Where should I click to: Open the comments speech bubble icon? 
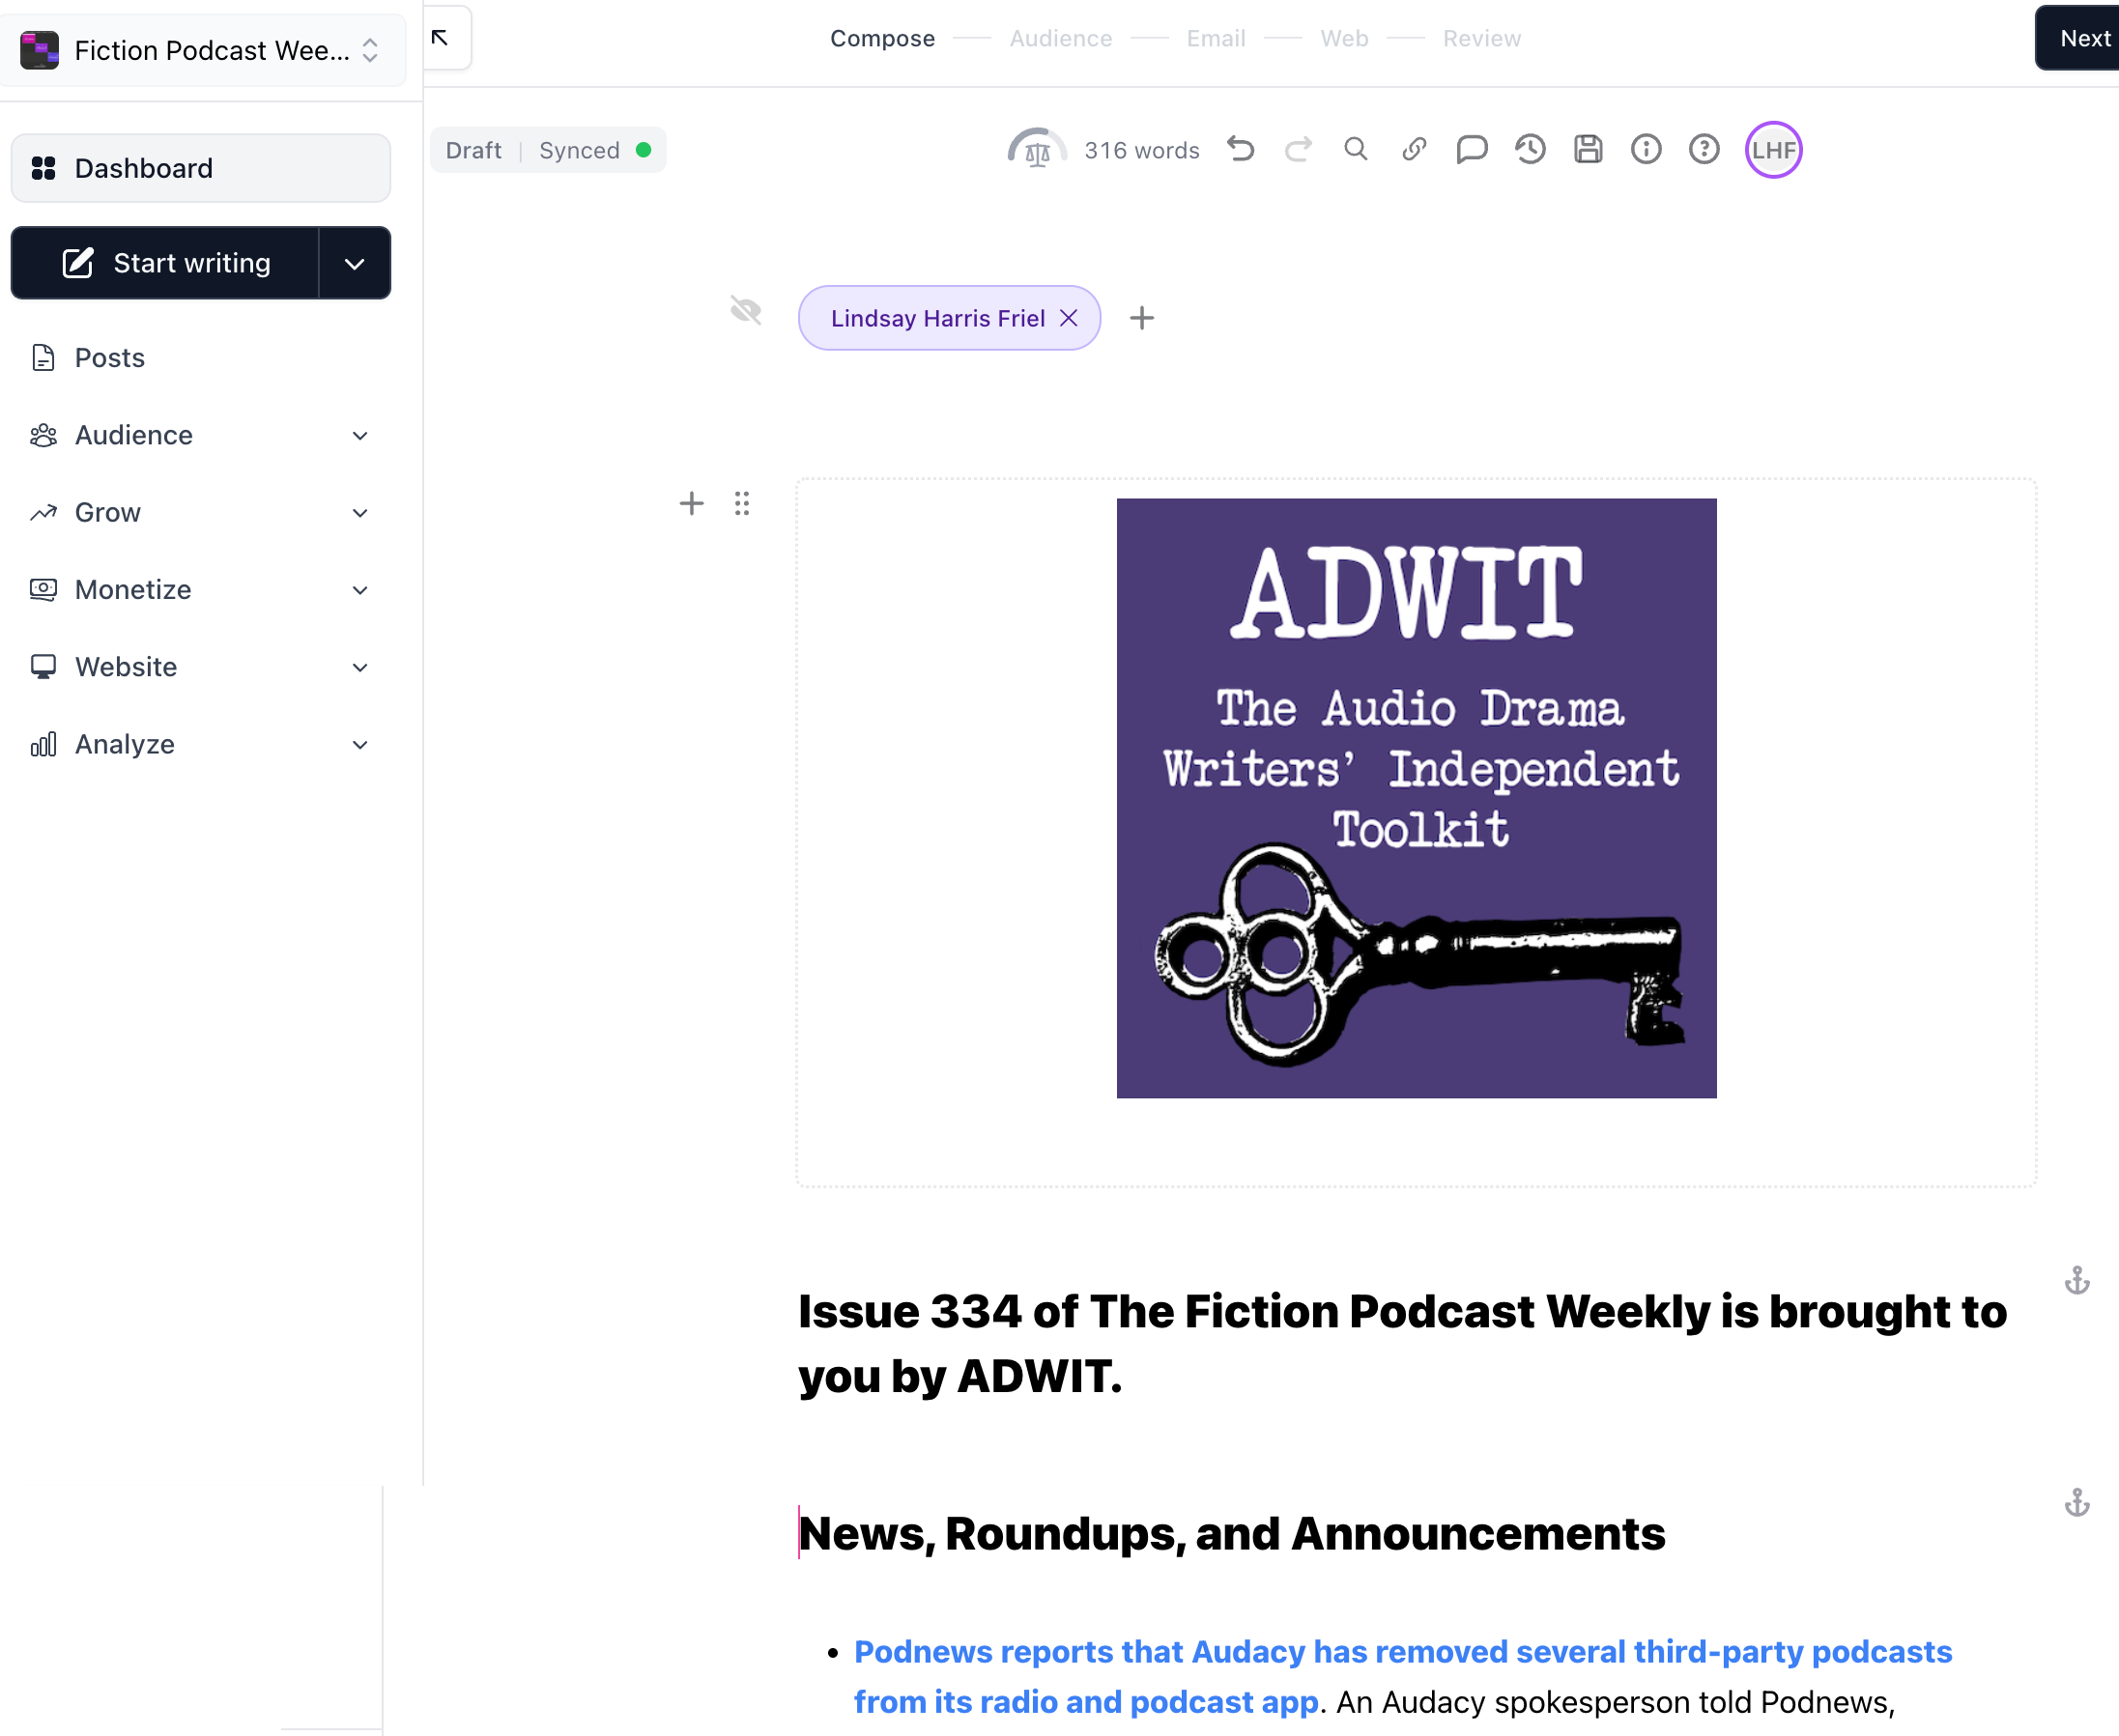[1471, 150]
